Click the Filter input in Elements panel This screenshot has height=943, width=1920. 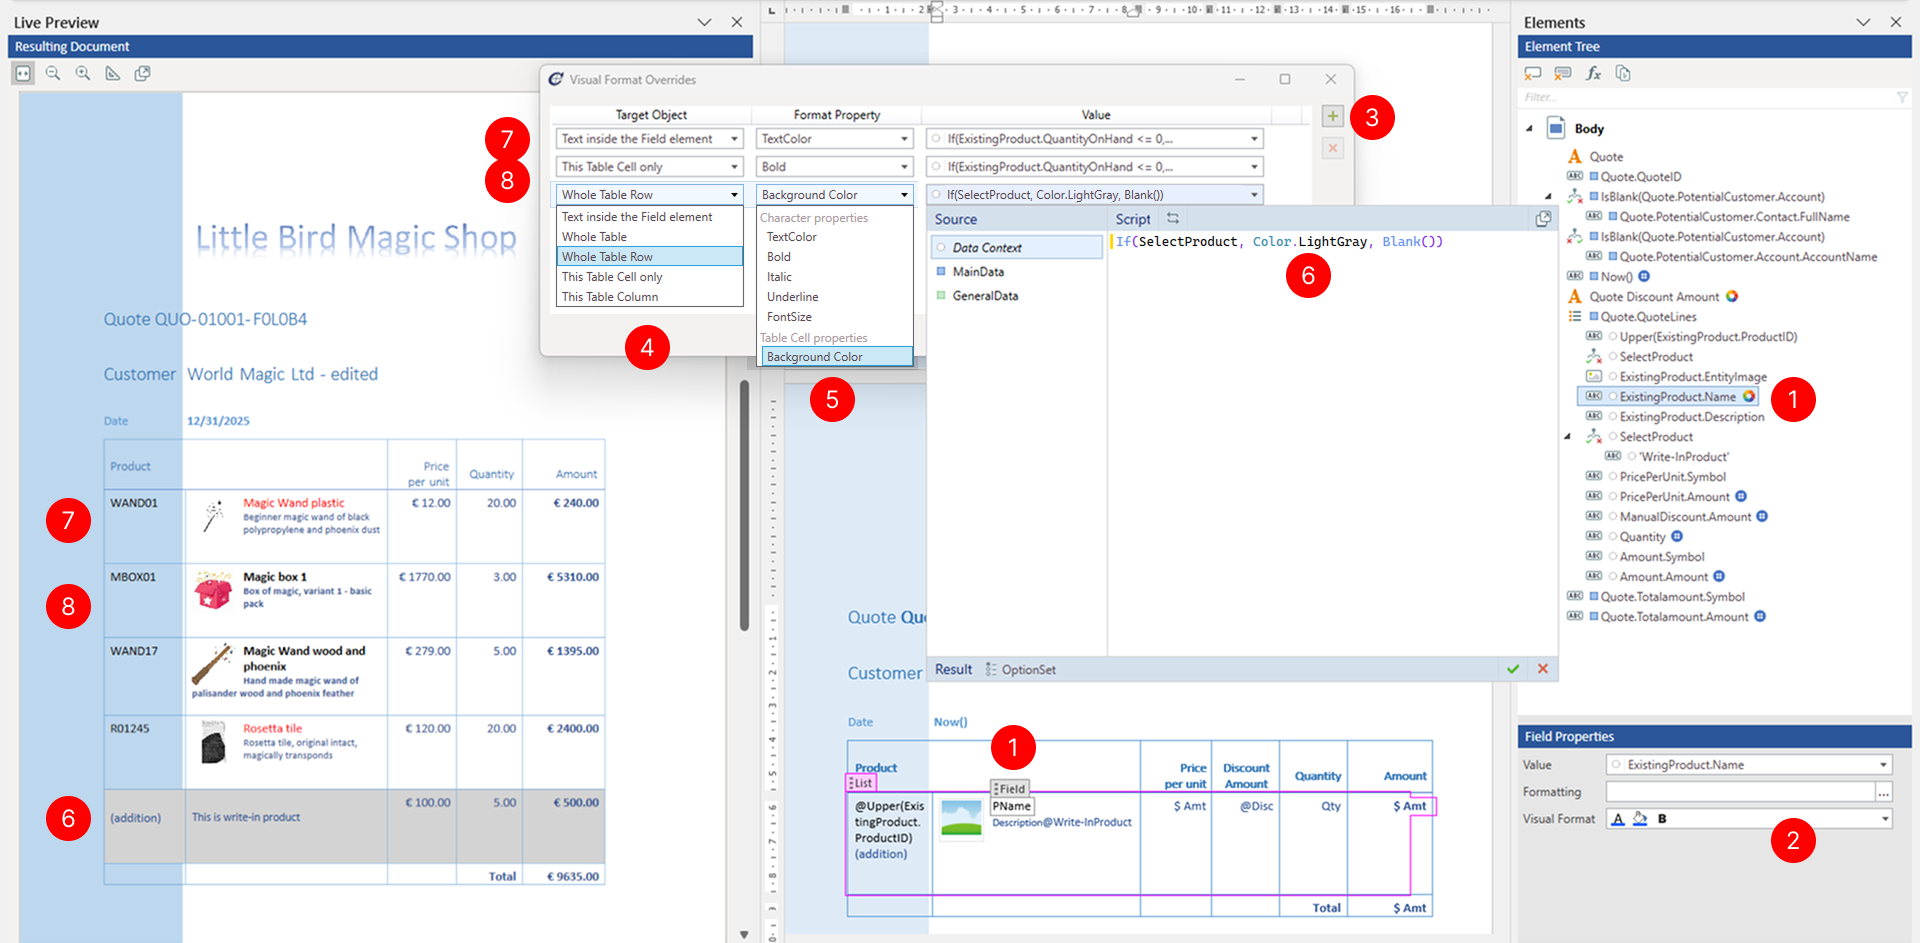coord(1706,97)
